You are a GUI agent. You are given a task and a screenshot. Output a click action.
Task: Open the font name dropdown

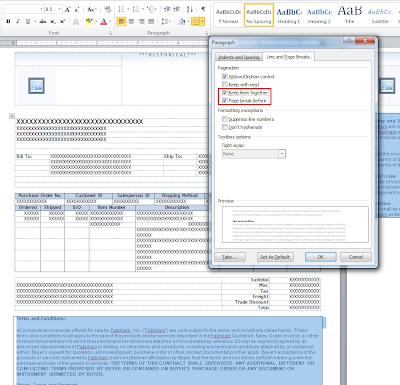click(41, 9)
